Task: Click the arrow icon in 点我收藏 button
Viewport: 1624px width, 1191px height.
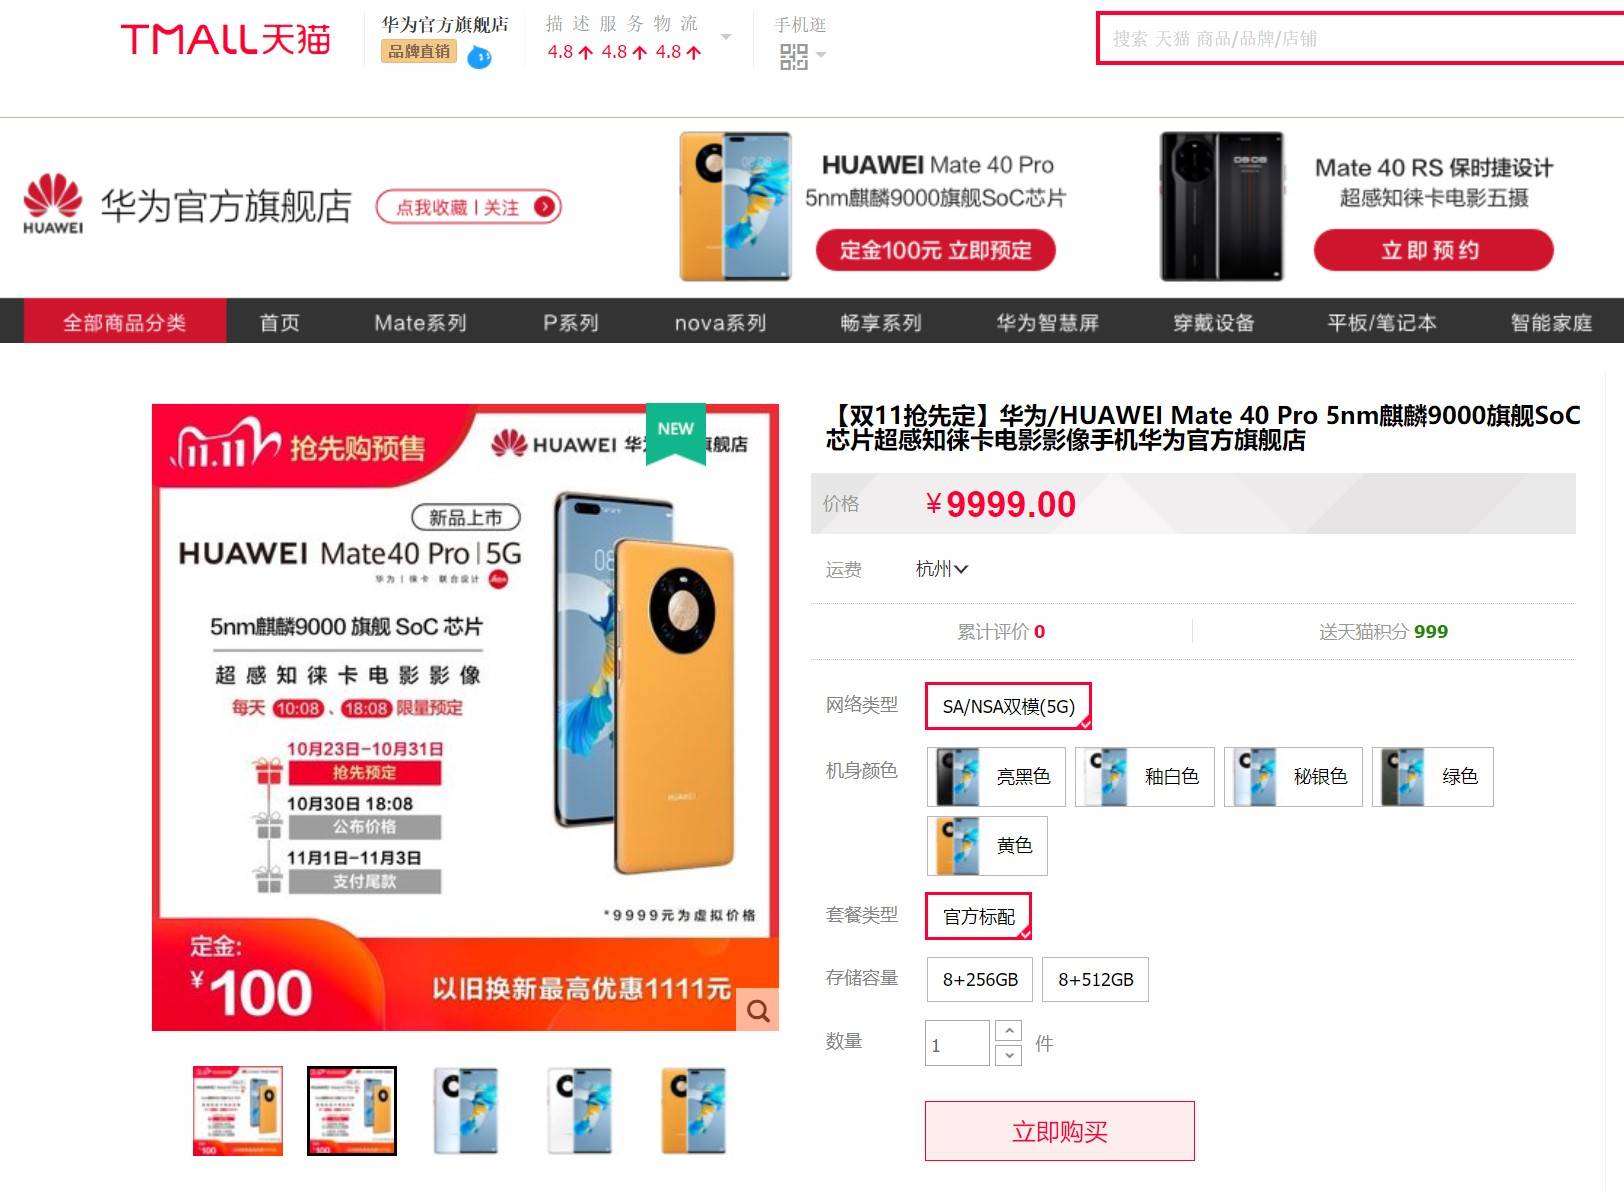Action: point(544,207)
